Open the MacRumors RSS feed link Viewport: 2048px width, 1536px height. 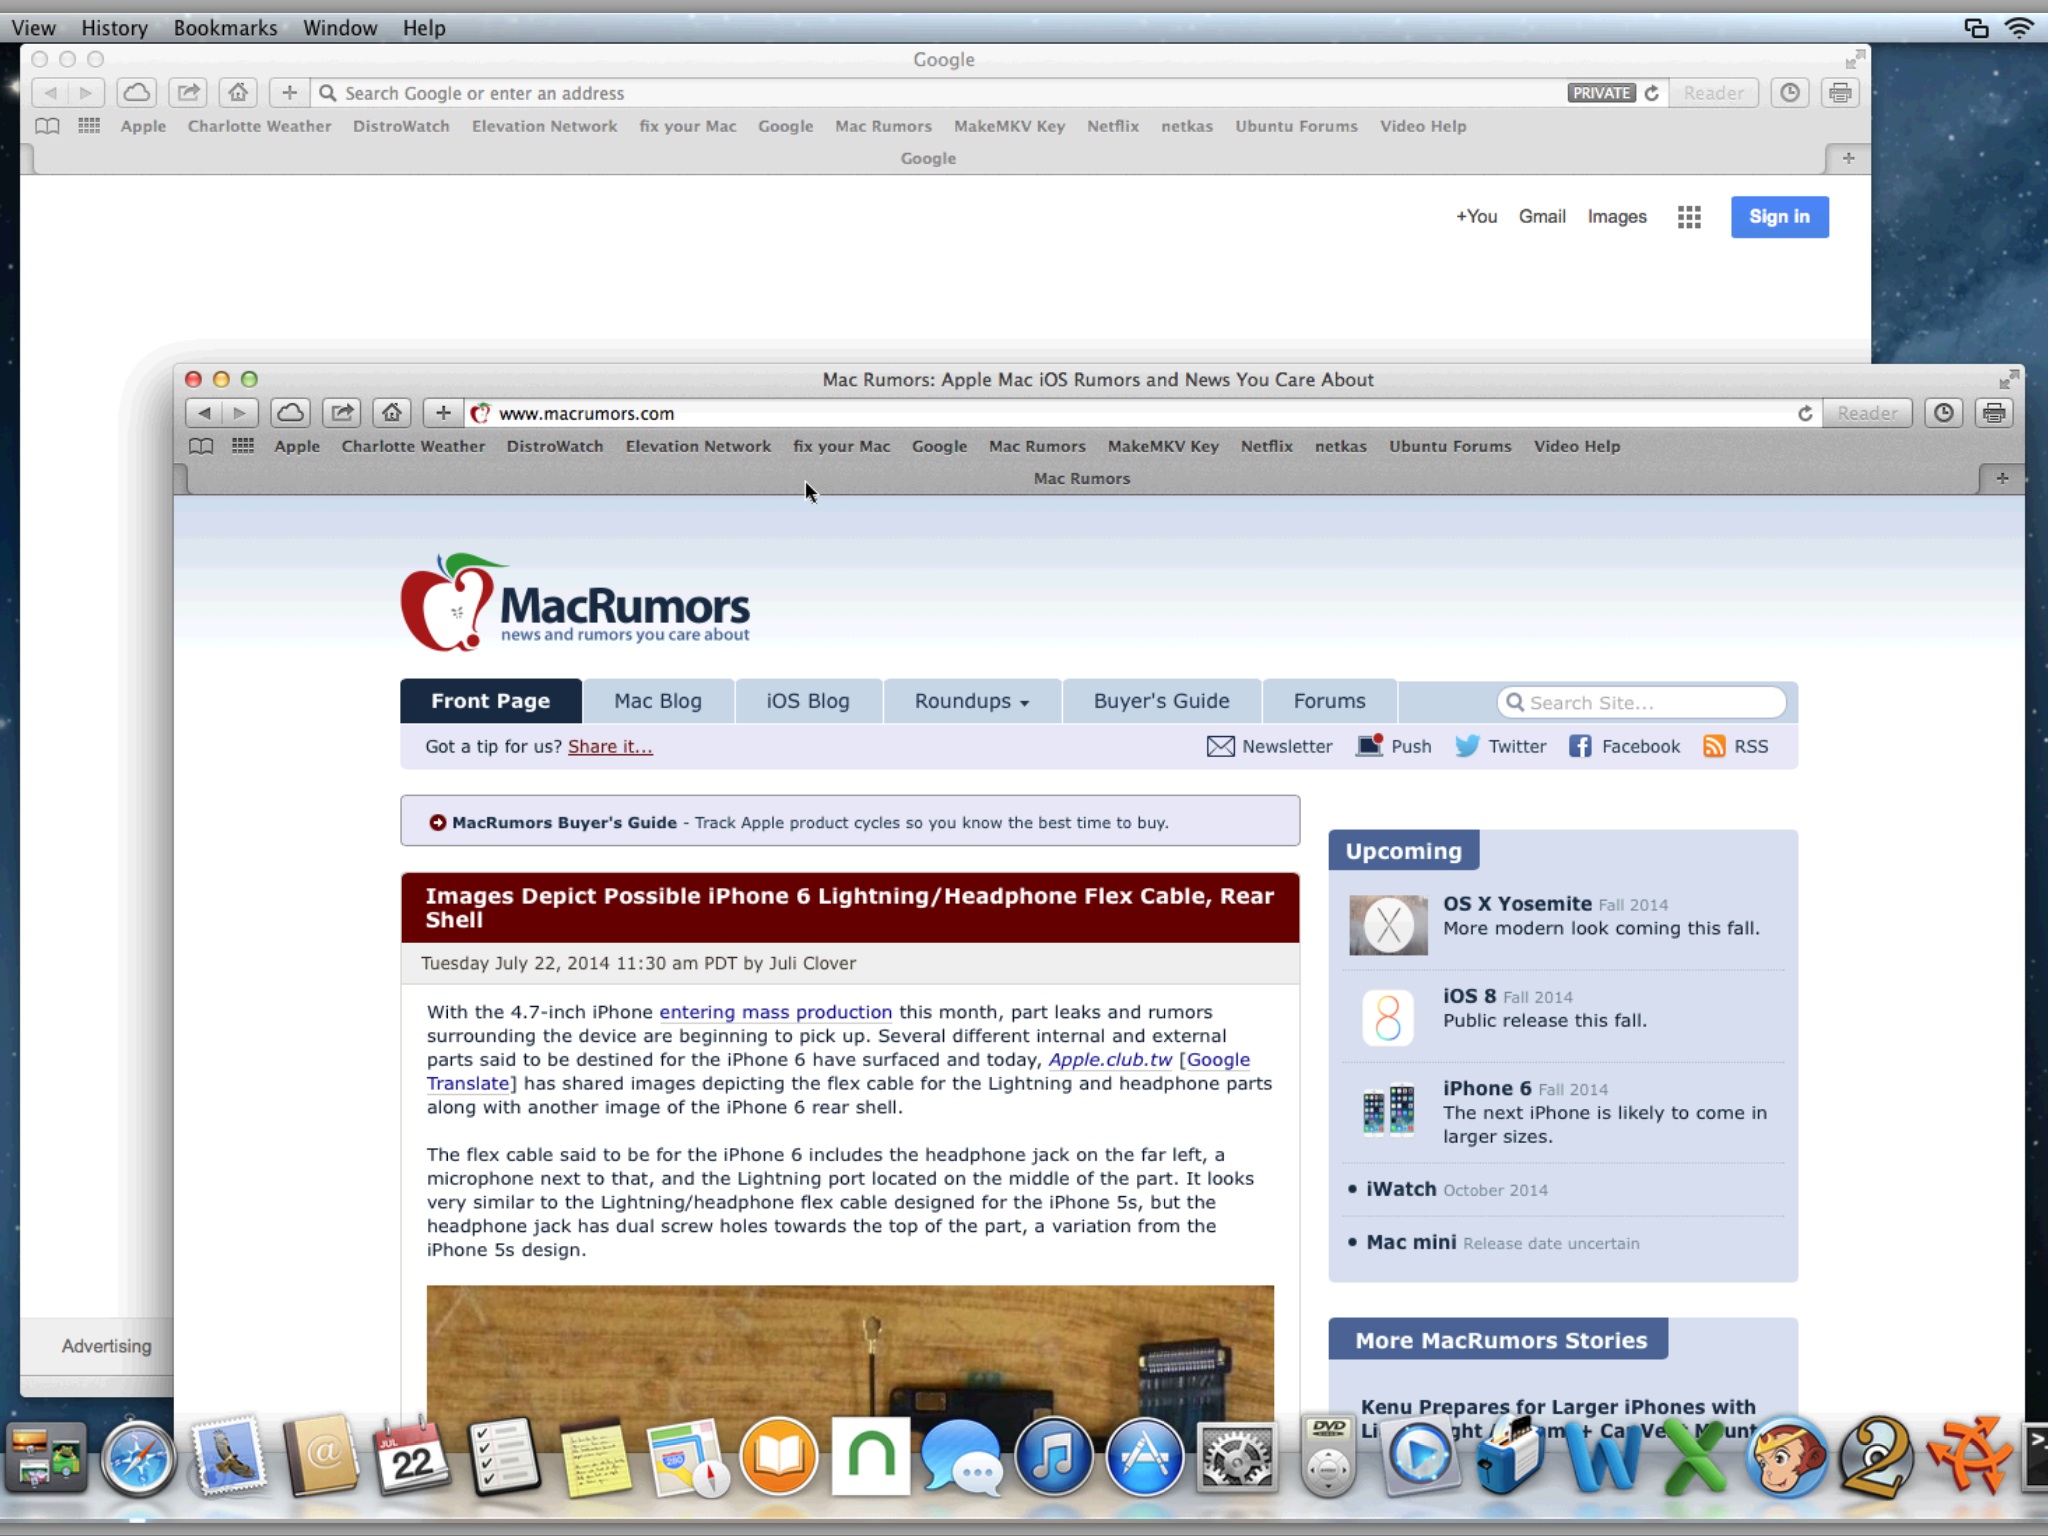pyautogui.click(x=1736, y=747)
